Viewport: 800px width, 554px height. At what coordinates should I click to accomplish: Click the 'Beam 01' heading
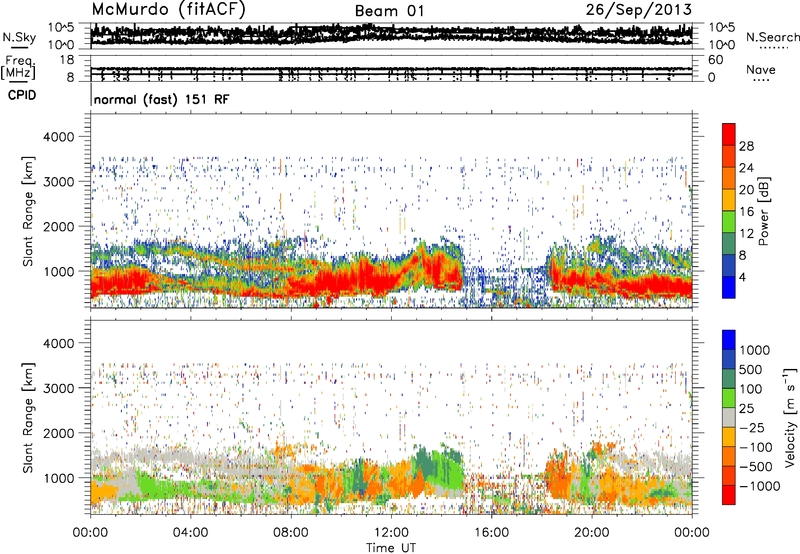(389, 11)
